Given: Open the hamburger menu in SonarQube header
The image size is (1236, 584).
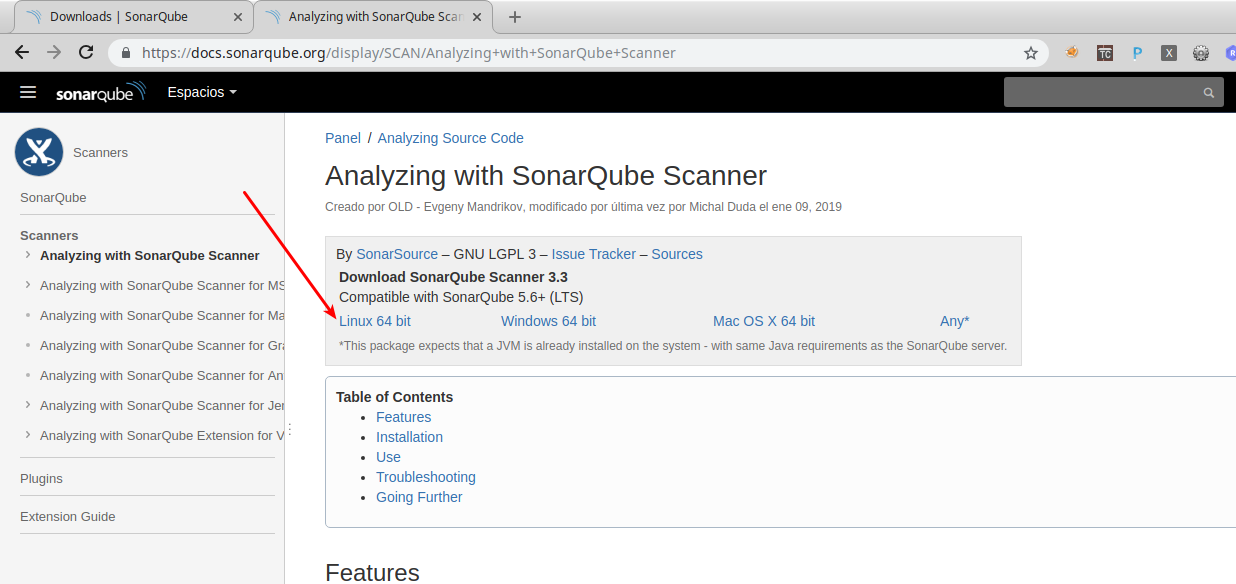Looking at the screenshot, I should [28, 92].
